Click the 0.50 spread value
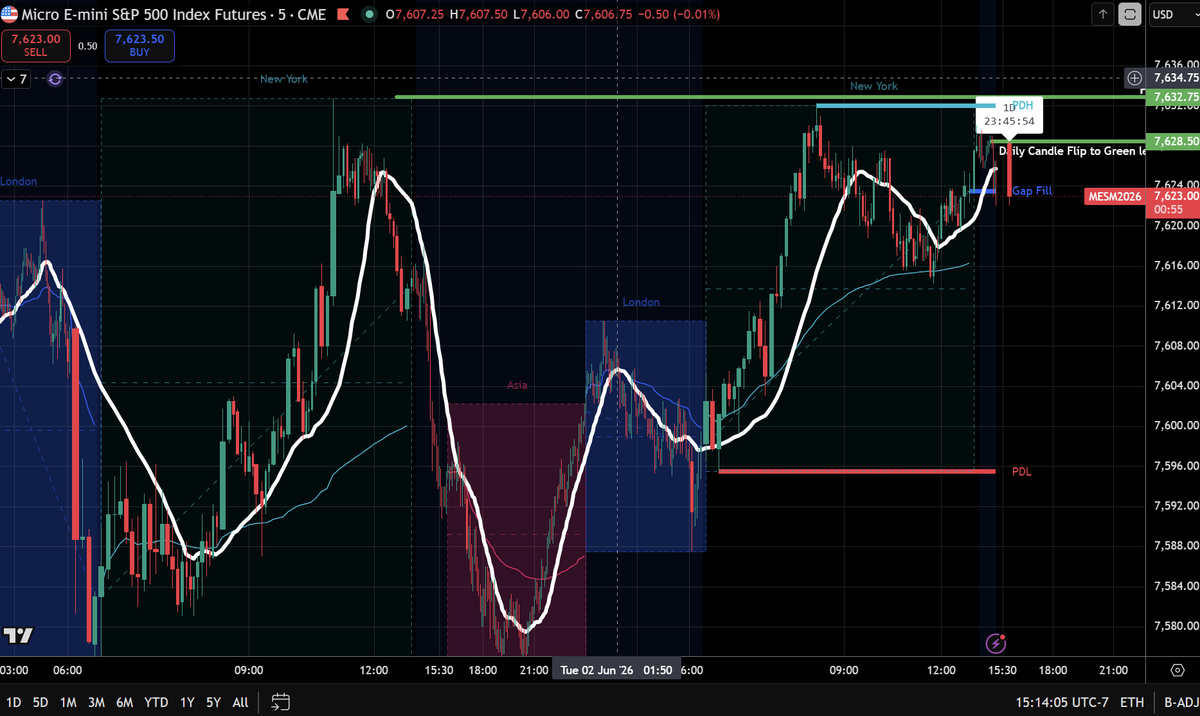Image resolution: width=1200 pixels, height=716 pixels. (88, 45)
